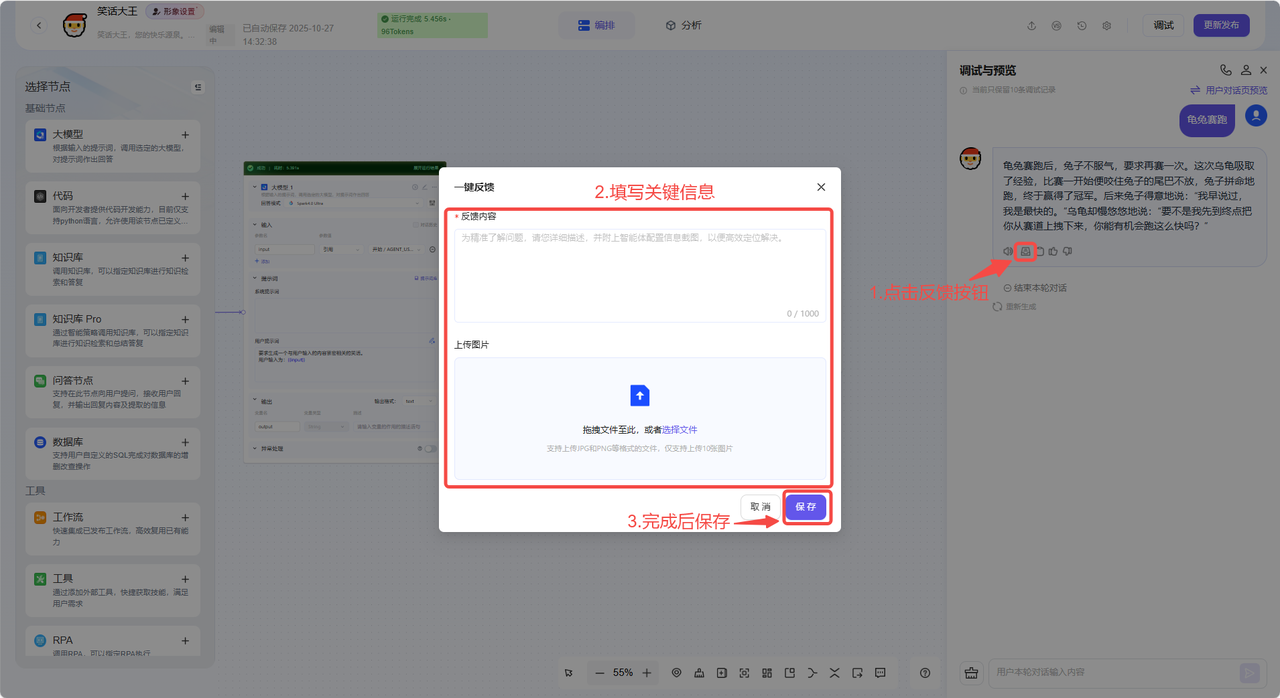
Task: Click the phone call icon in debug panel
Action: pos(1226,71)
